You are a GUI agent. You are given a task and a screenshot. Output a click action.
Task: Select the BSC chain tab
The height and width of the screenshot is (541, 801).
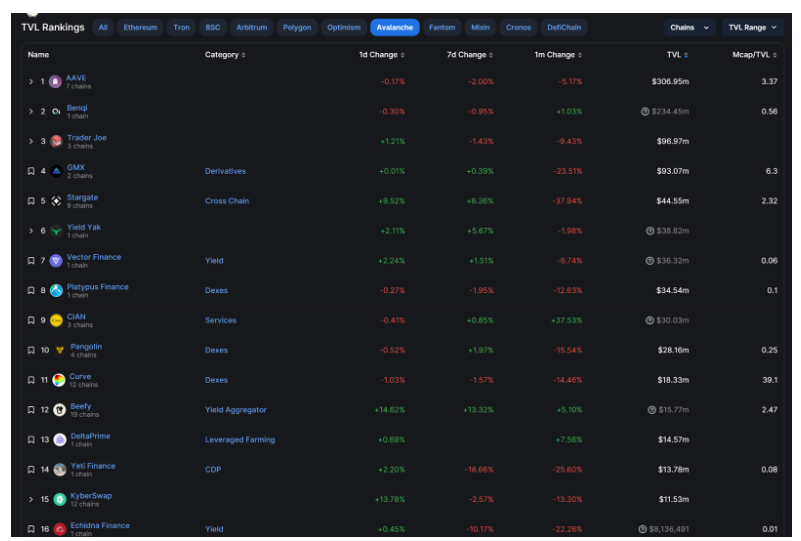[x=213, y=28]
